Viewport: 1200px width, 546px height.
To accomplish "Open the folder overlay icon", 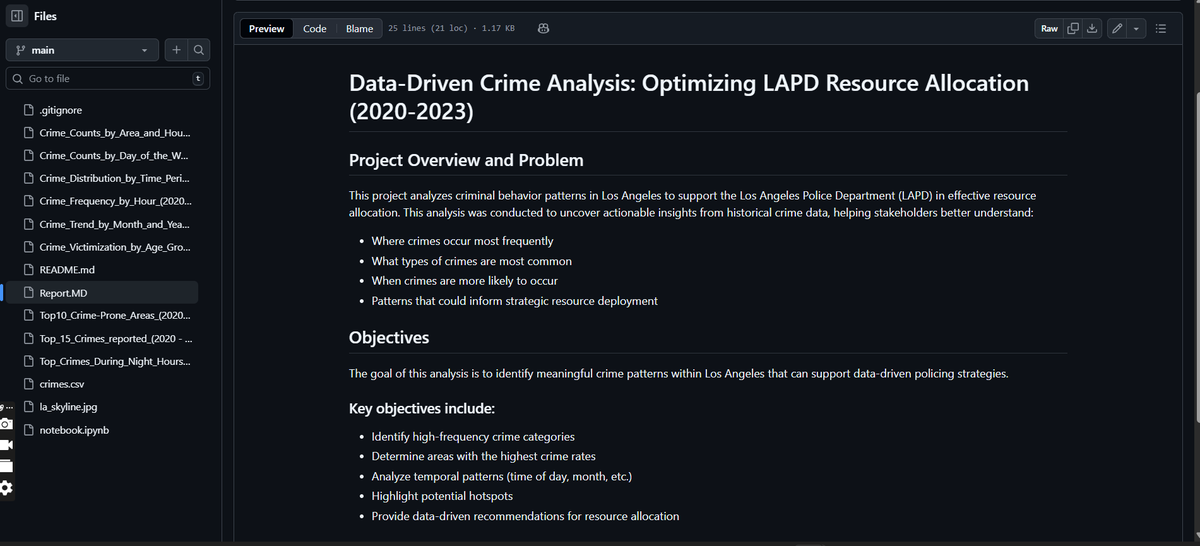I will [x=6, y=466].
